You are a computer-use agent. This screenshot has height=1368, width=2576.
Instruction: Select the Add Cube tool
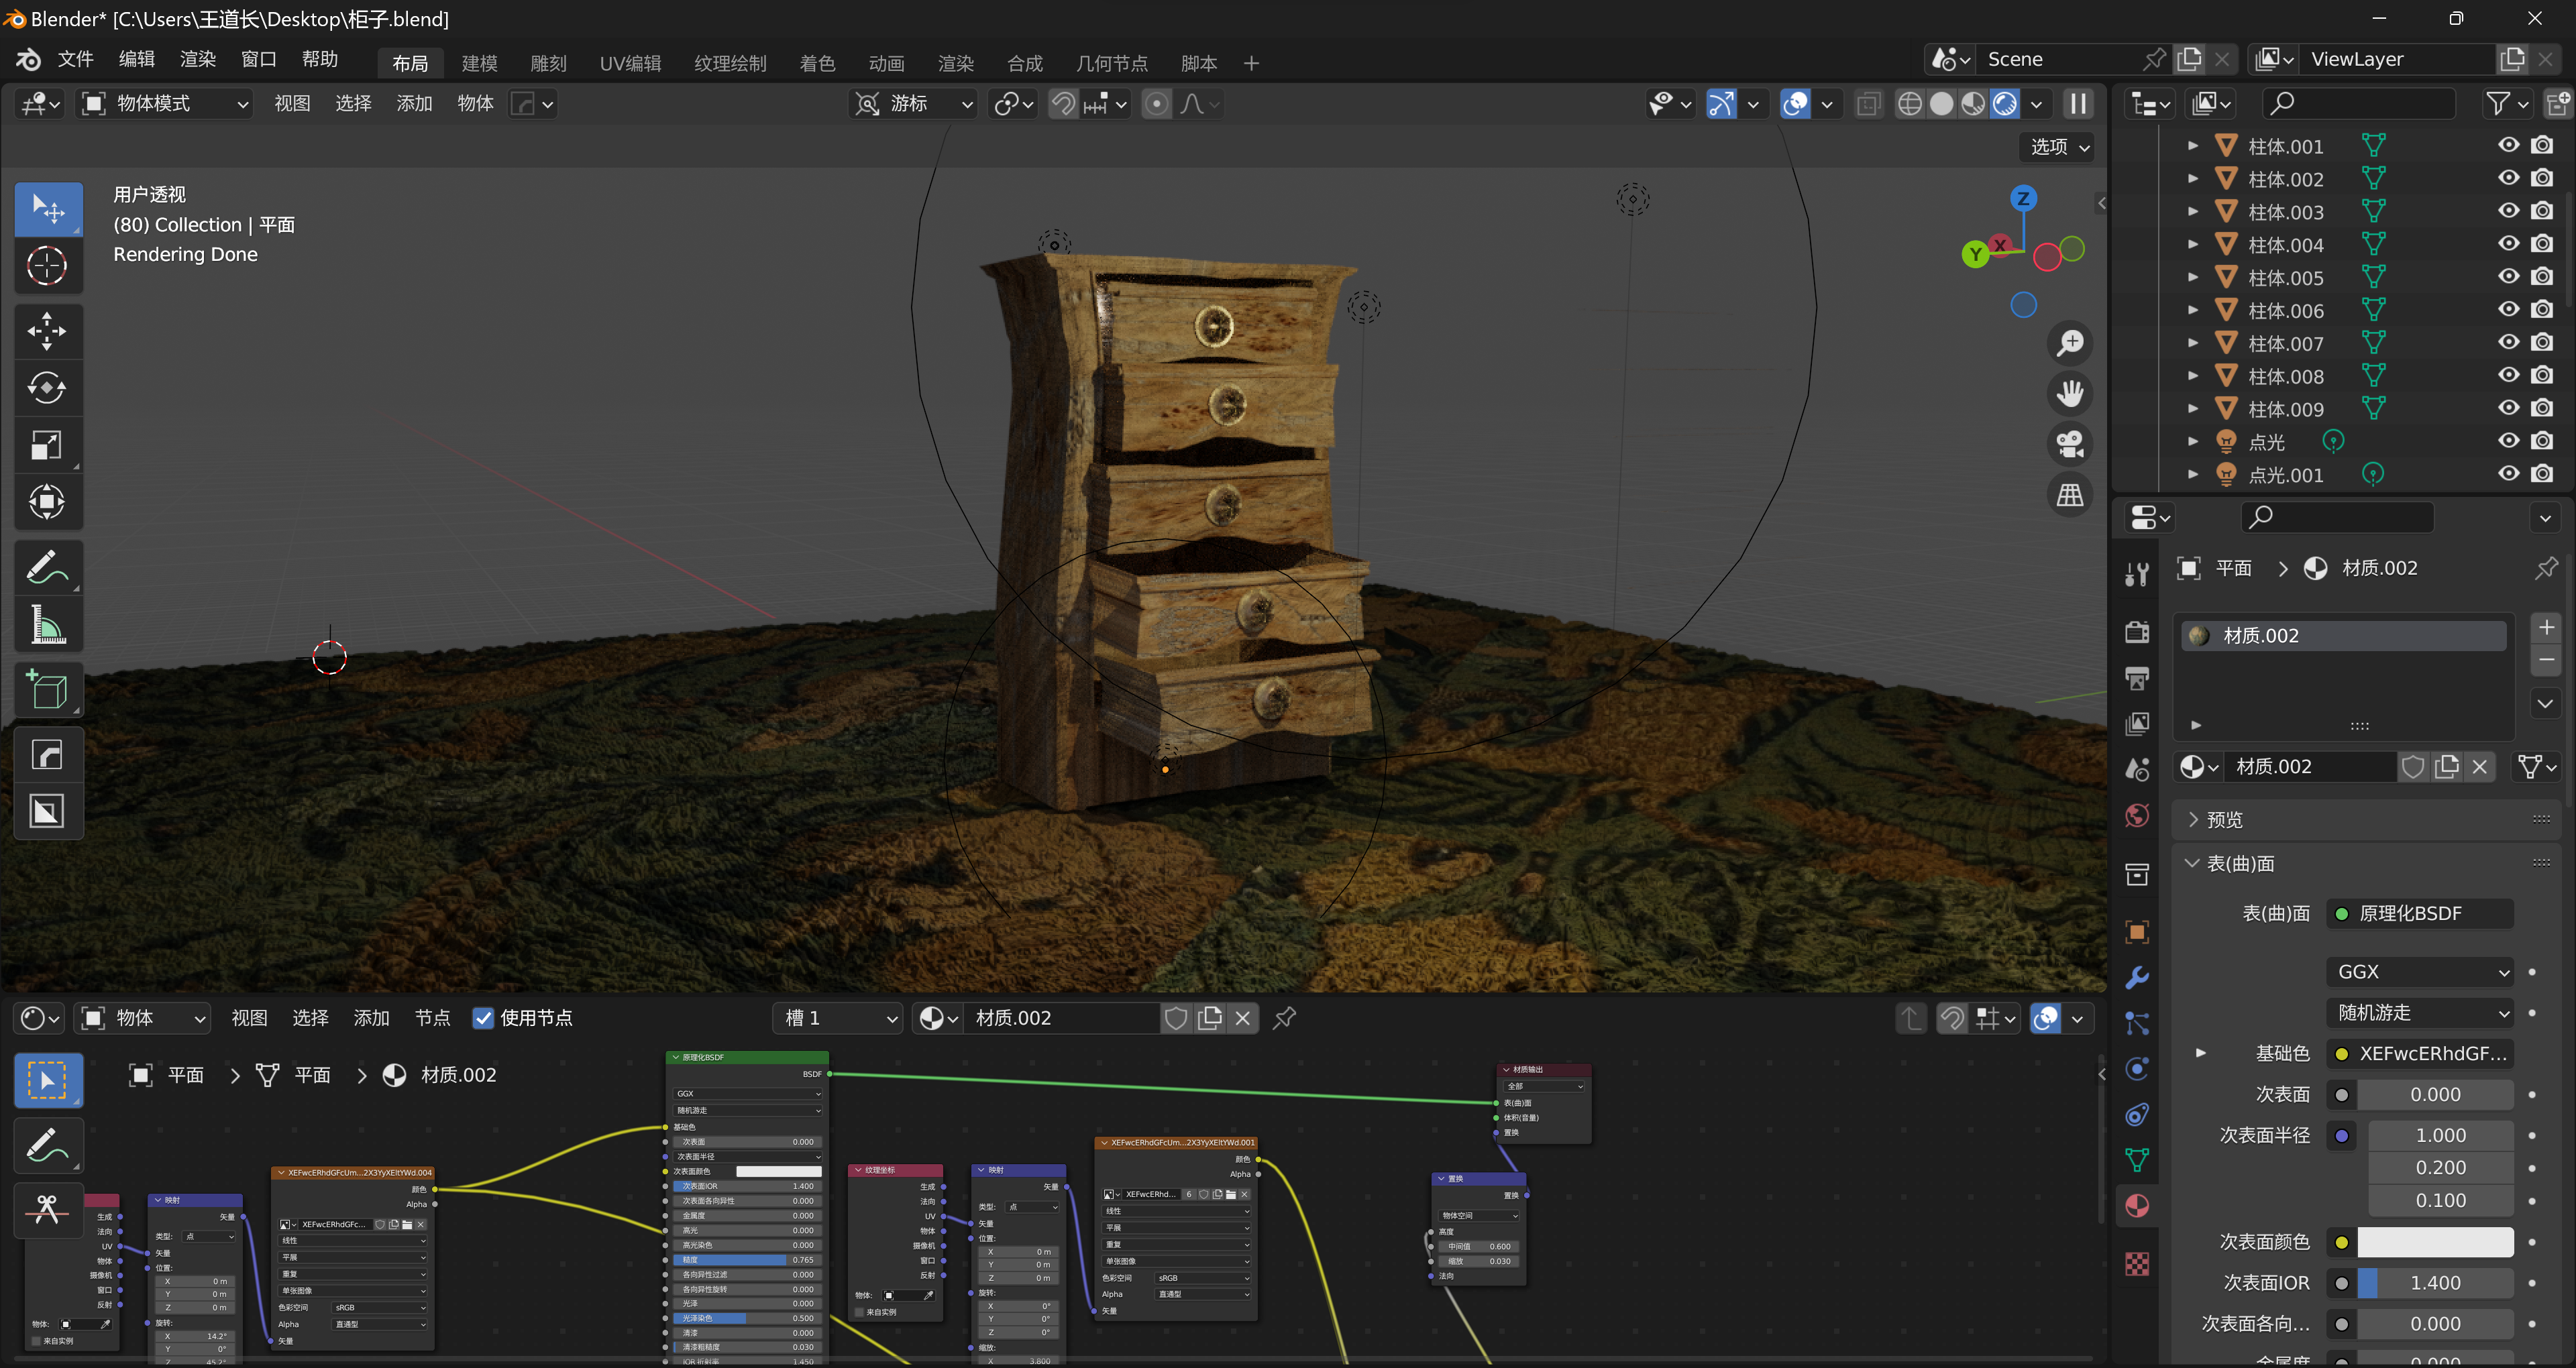point(47,689)
